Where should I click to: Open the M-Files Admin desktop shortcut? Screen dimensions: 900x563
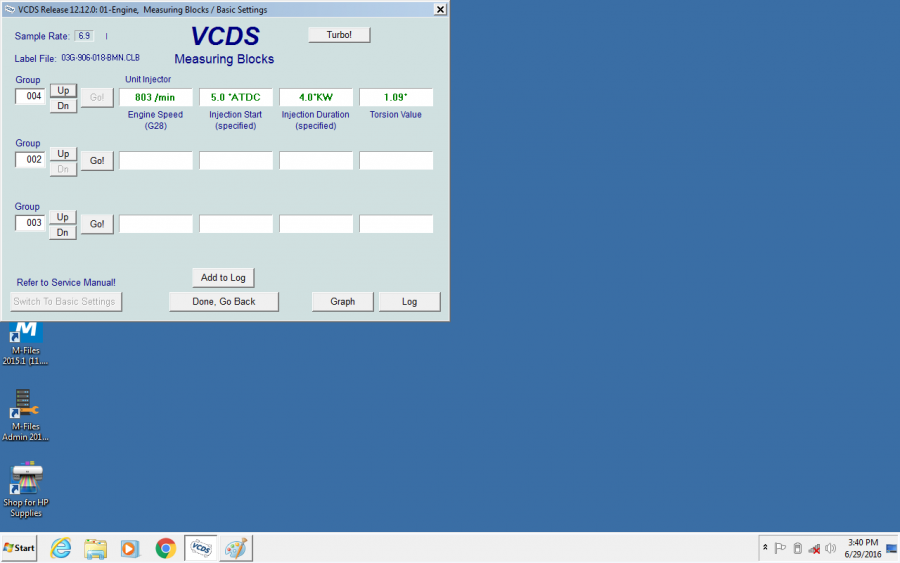26,410
